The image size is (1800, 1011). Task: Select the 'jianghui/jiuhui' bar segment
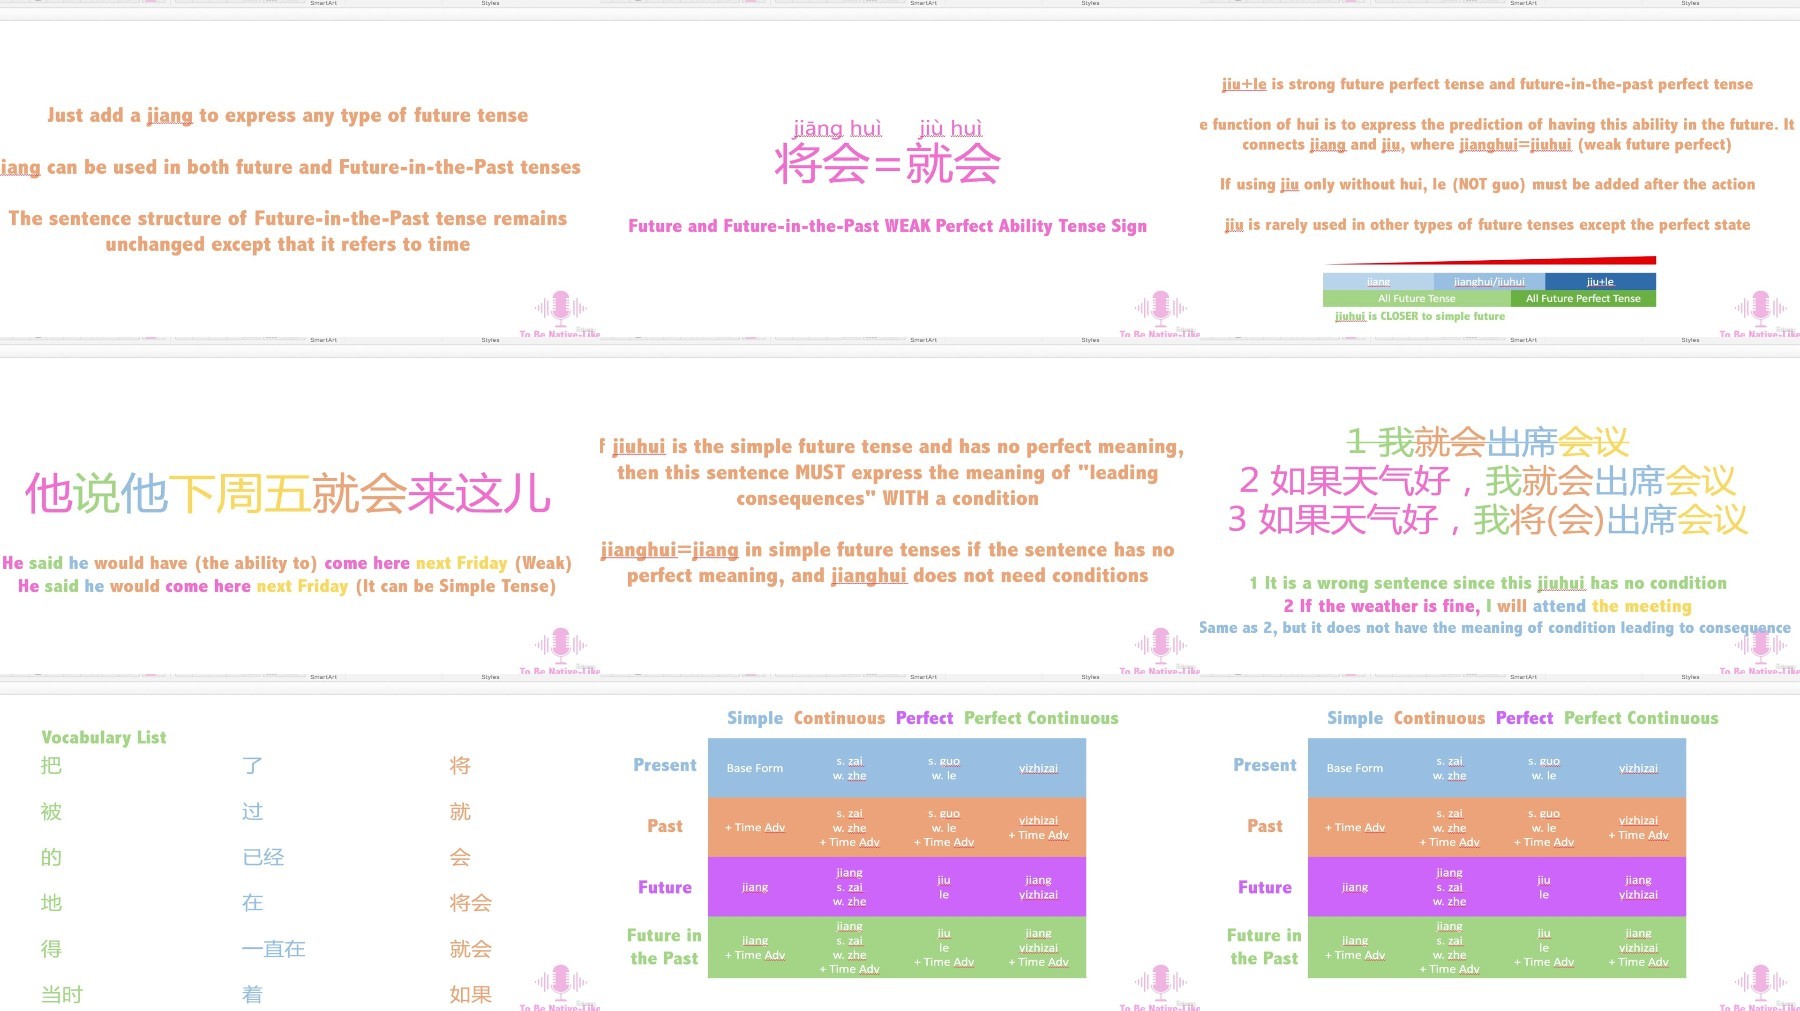tap(1489, 282)
